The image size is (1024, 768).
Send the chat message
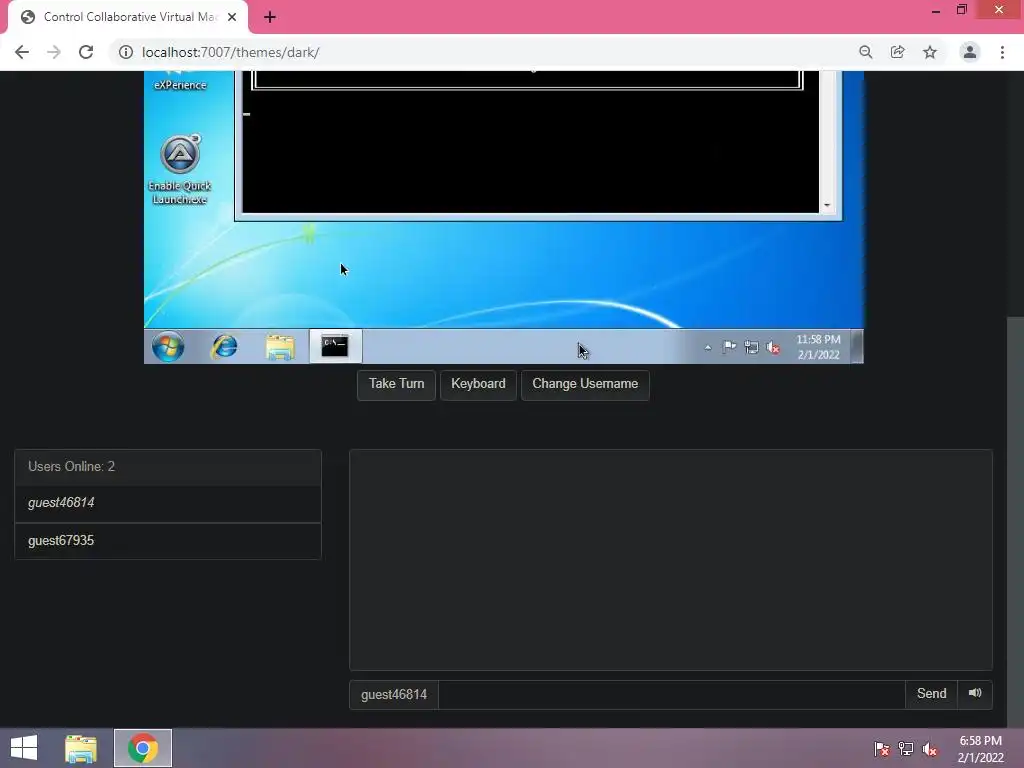[x=931, y=694]
